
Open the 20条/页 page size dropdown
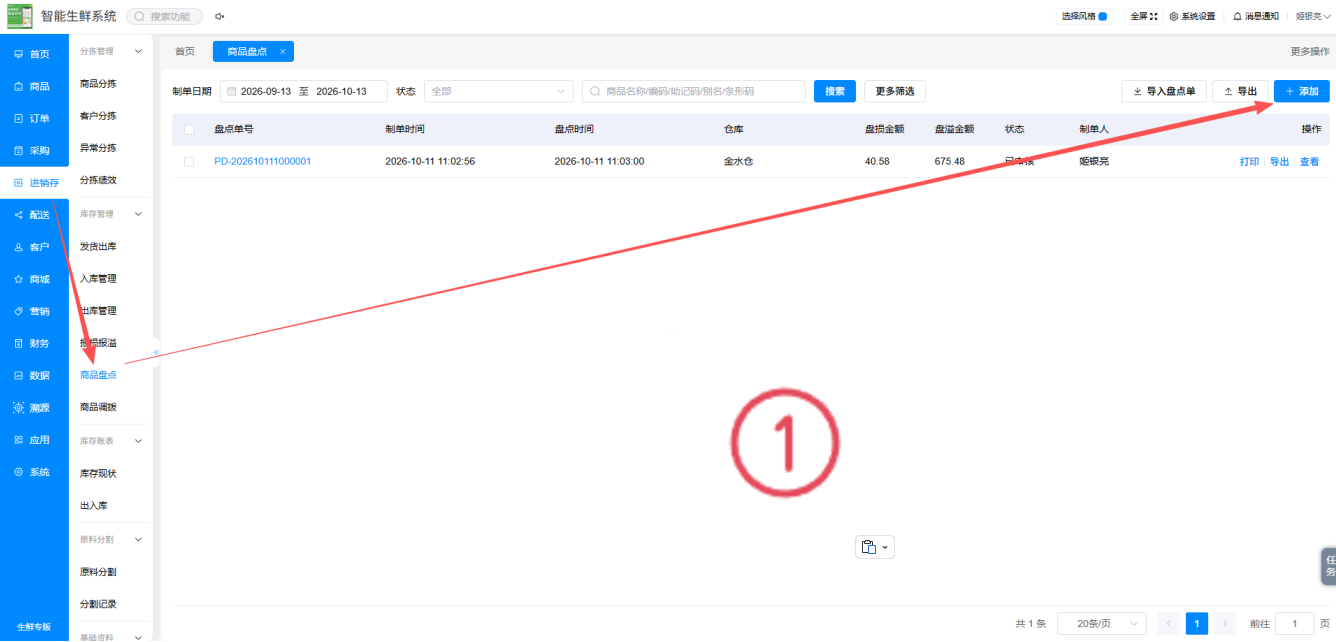1102,623
